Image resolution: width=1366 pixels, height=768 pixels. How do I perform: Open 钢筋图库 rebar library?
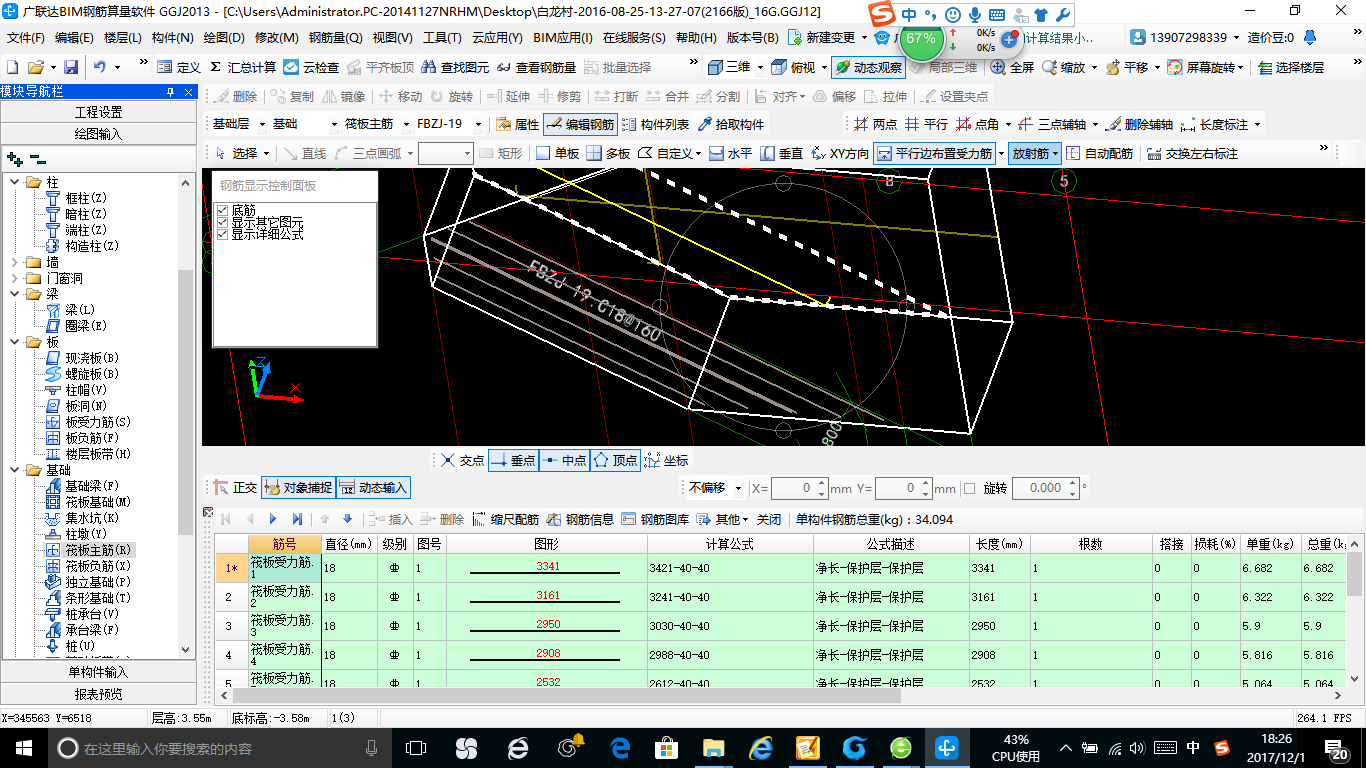click(655, 519)
